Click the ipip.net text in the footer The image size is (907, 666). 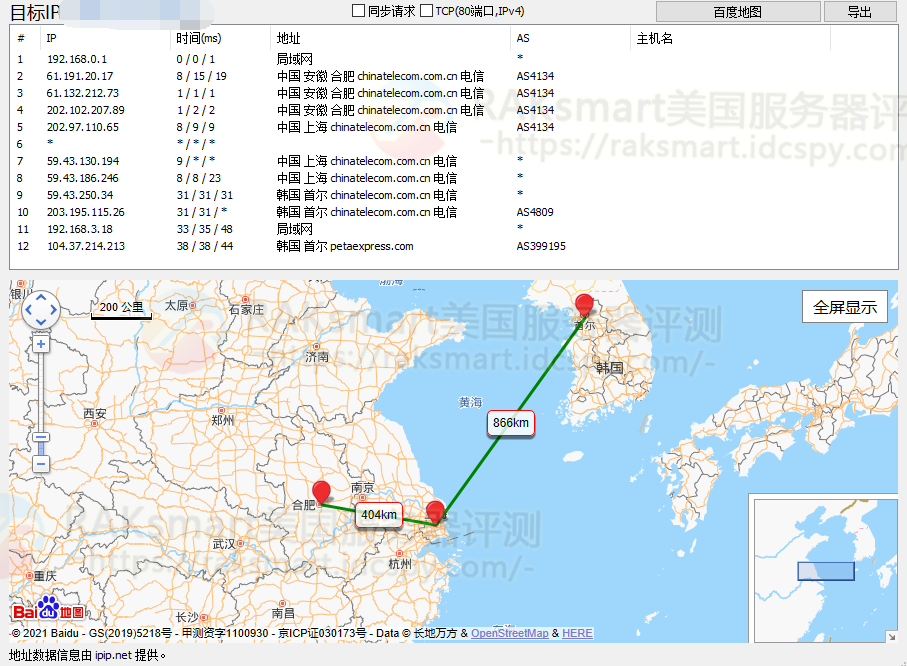click(x=113, y=656)
